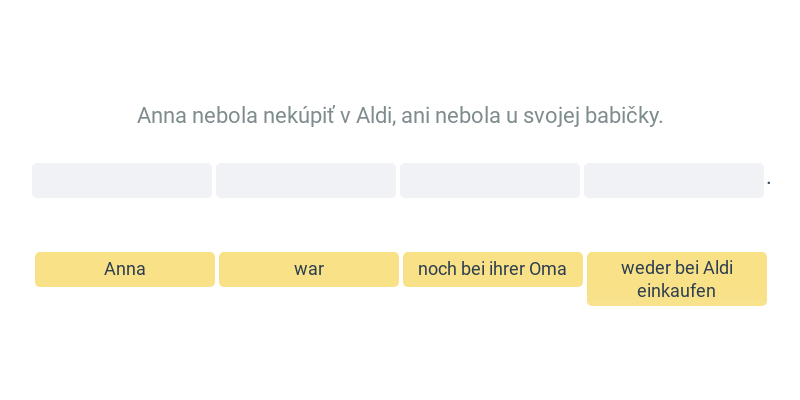
Task: Select the 'Anna' word tile
Action: point(125,269)
